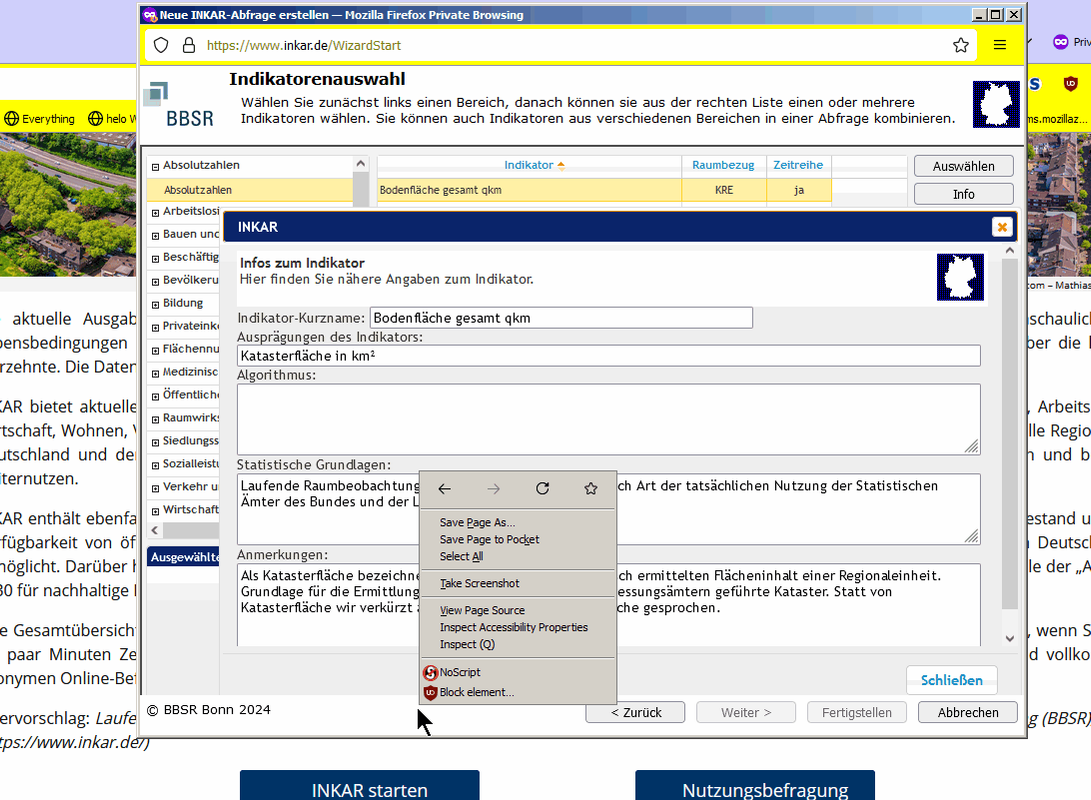Click tree list scroll-up arrow
This screenshot has height=800, width=1091.
(x=360, y=164)
